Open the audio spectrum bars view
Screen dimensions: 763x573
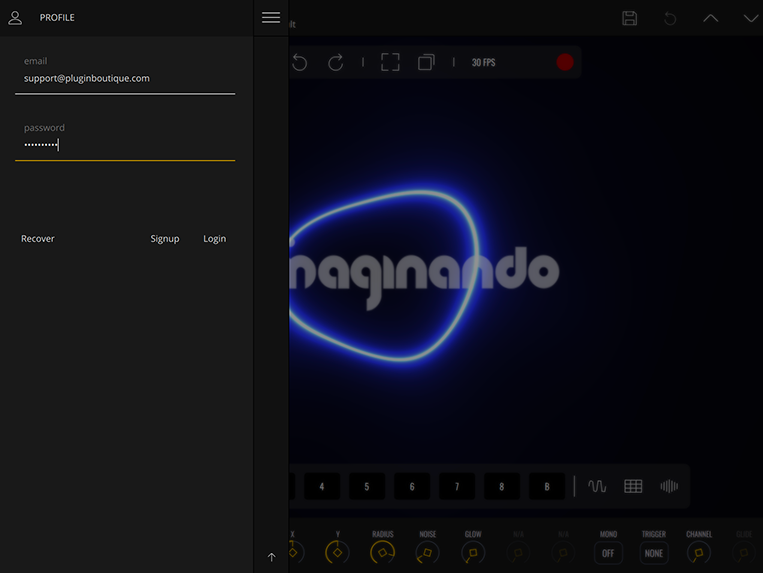pyautogui.click(x=669, y=486)
